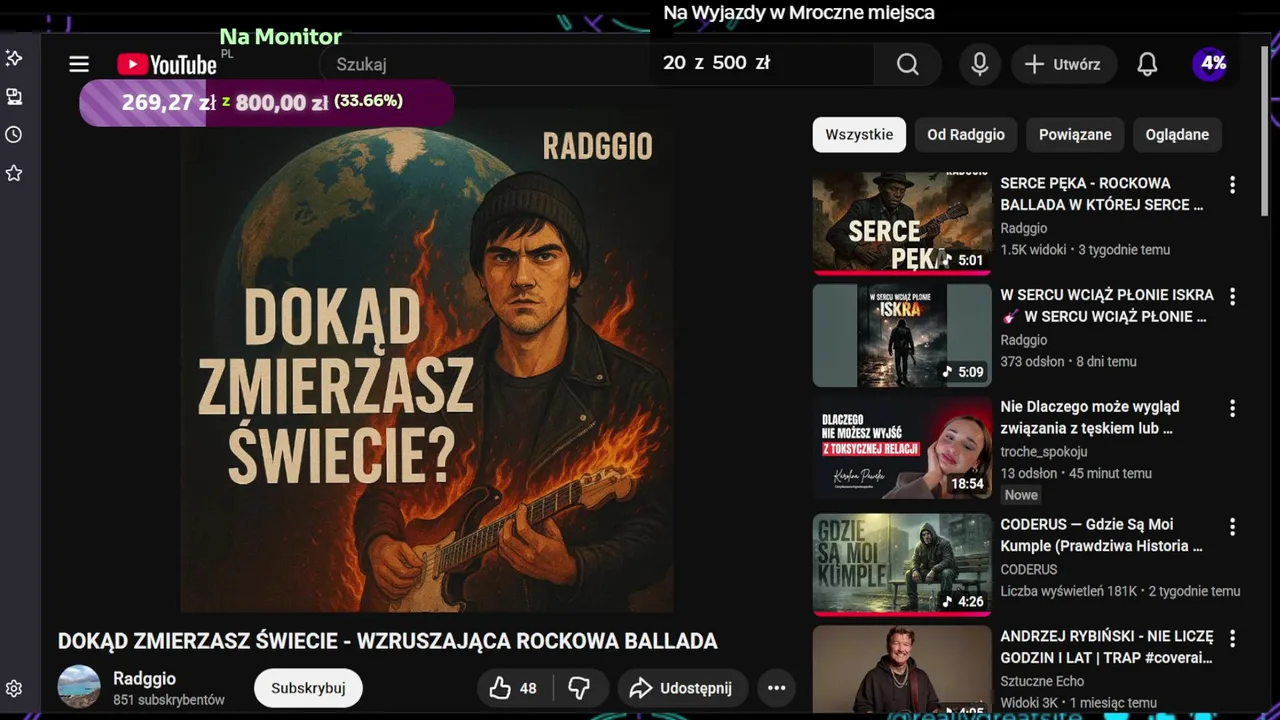1280x720 pixels.
Task: Open options for SERCE PĘKA video
Action: [1232, 185]
